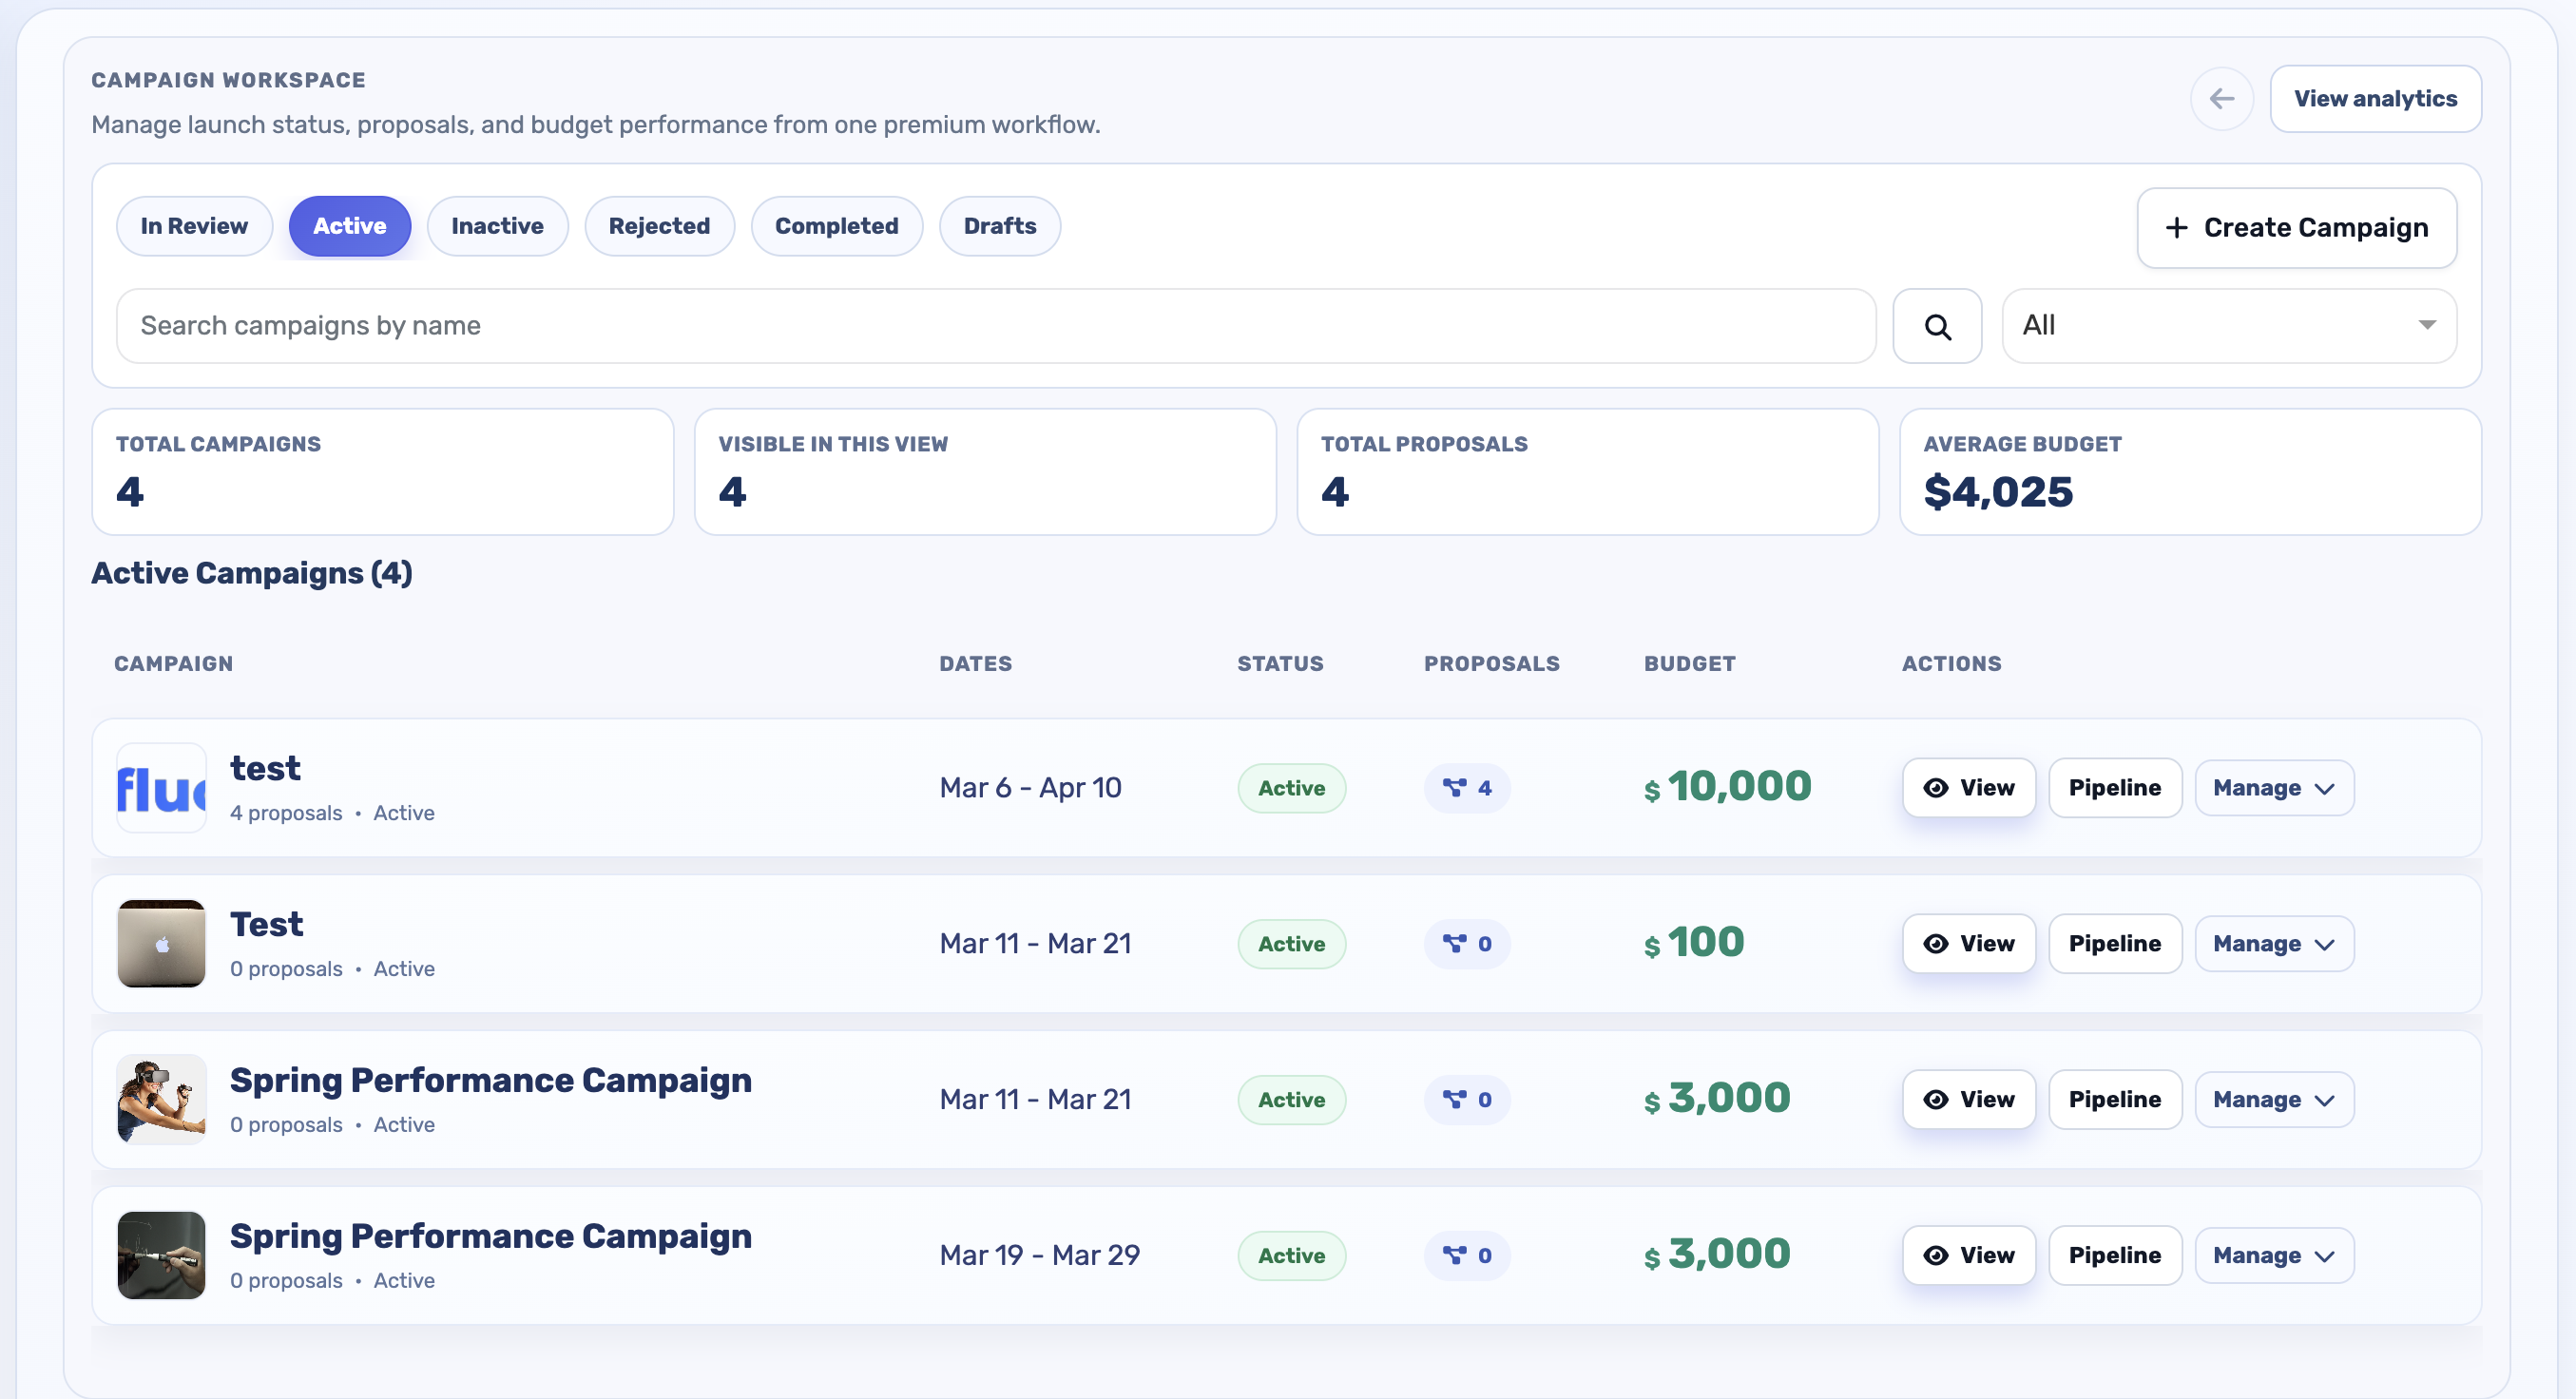
Task: Select the Drafts filter tab
Action: click(x=999, y=226)
